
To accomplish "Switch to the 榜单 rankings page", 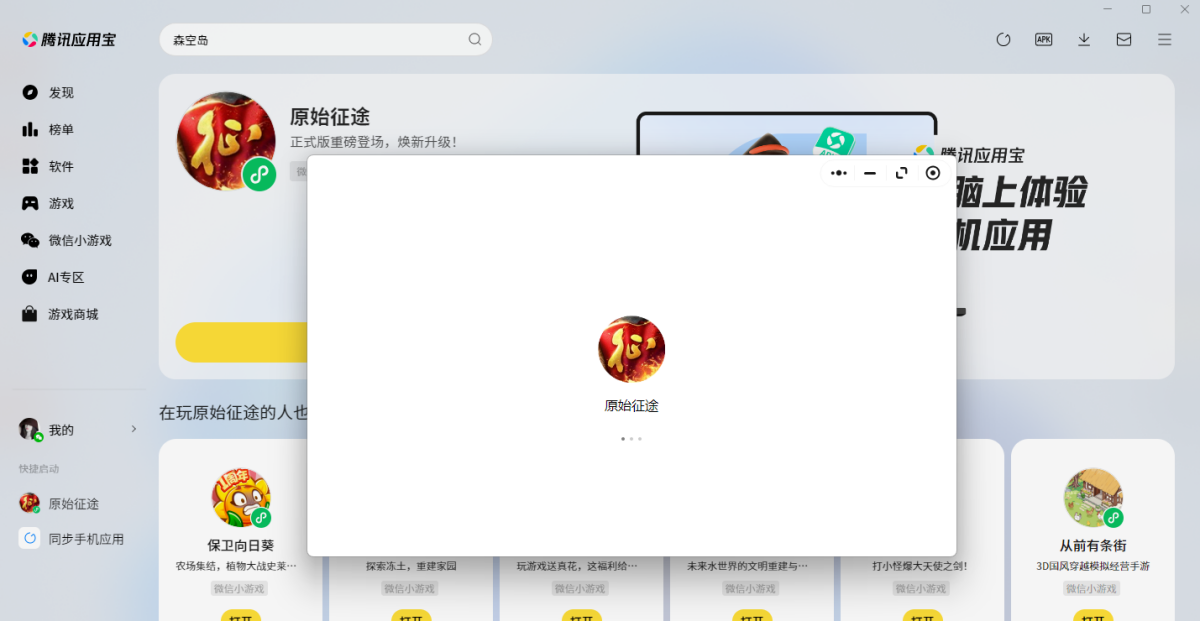I will pyautogui.click(x=61, y=129).
